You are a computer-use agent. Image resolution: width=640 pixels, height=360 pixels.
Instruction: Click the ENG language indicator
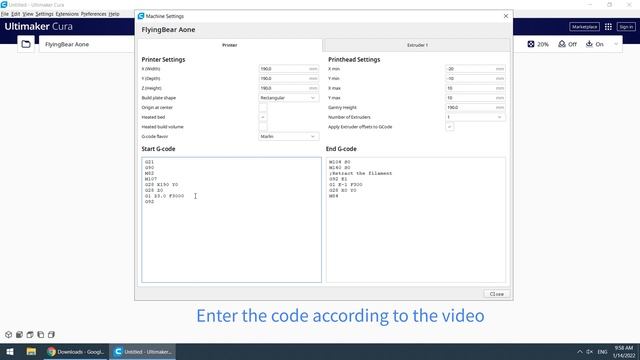[x=602, y=352]
